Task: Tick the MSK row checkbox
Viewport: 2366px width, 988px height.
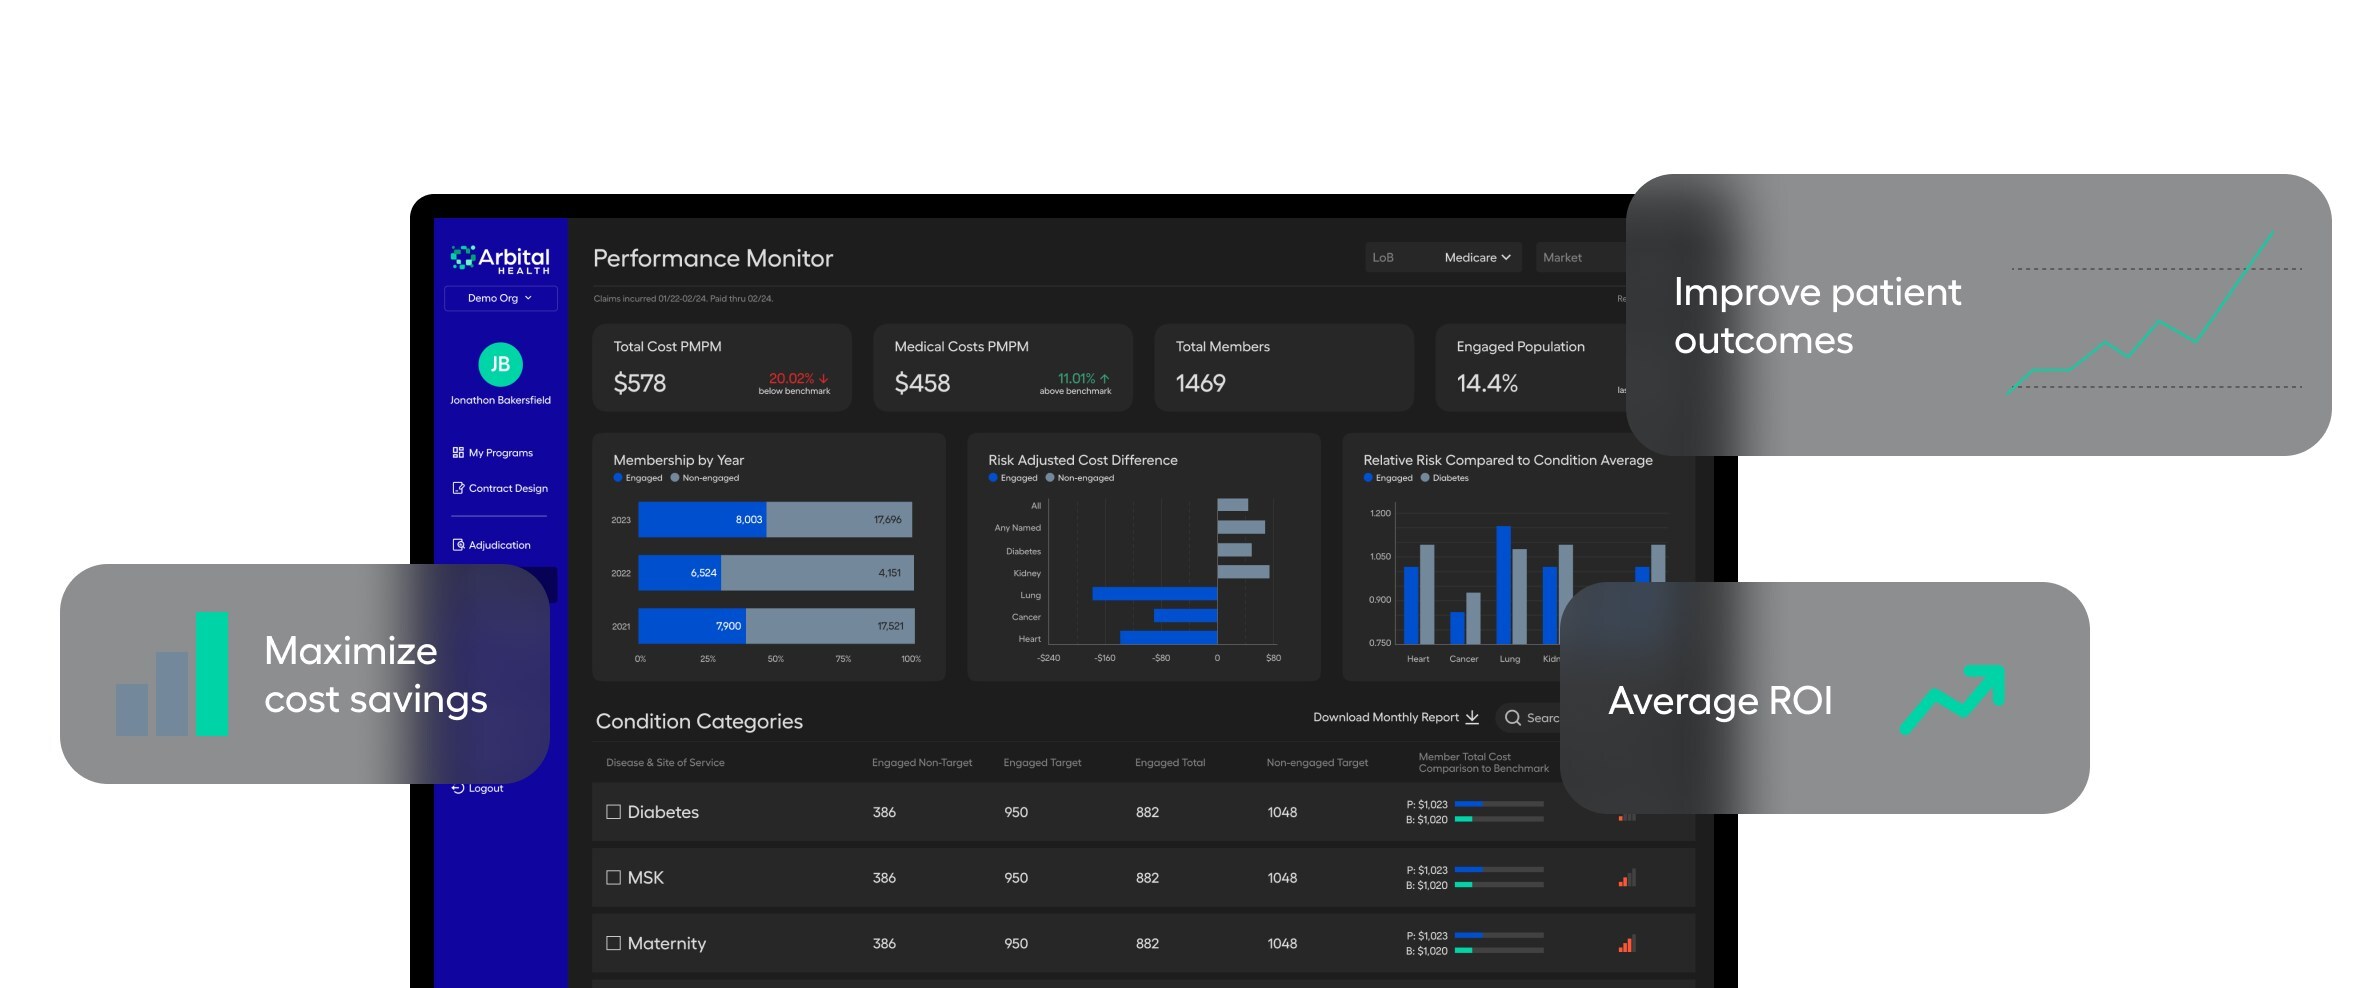Action: (614, 877)
